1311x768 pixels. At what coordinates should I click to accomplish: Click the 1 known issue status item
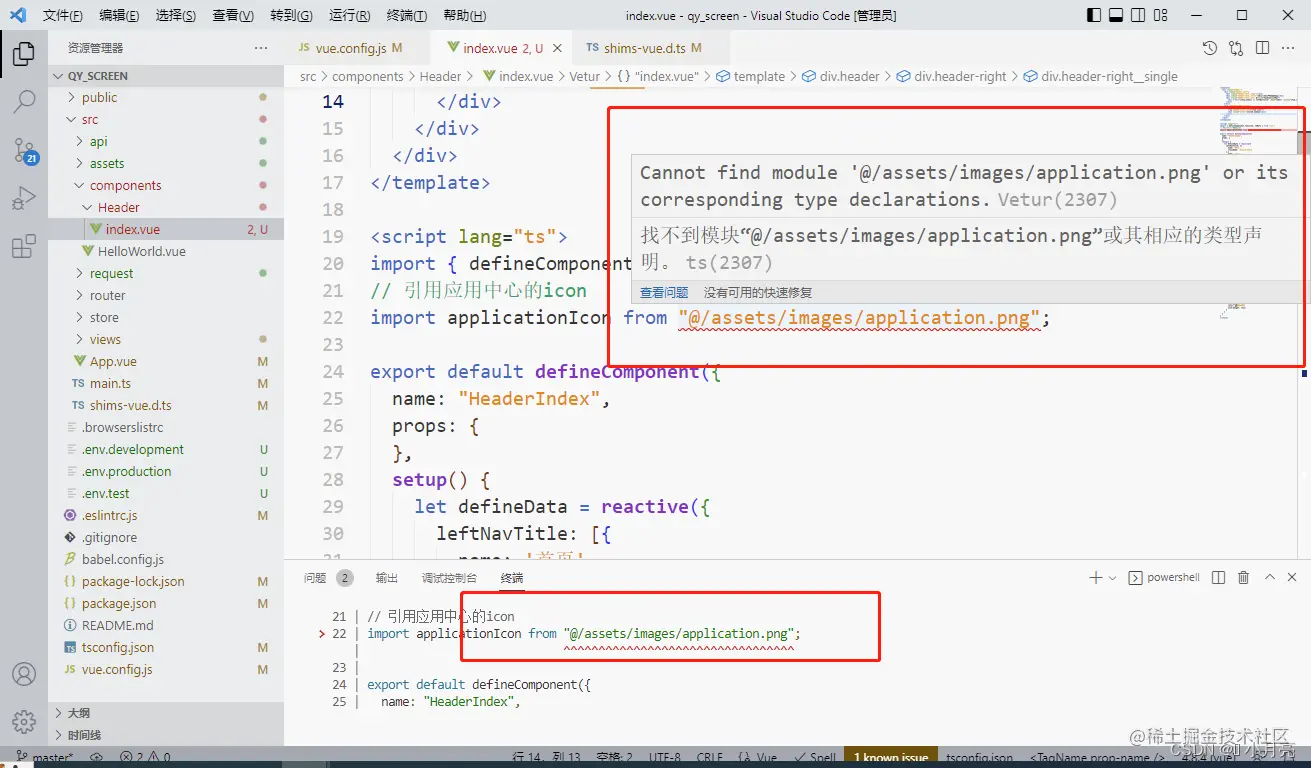click(890, 757)
